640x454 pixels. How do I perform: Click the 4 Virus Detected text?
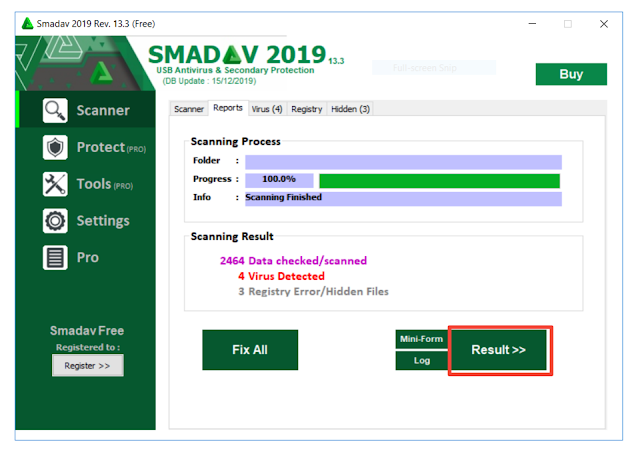281,276
